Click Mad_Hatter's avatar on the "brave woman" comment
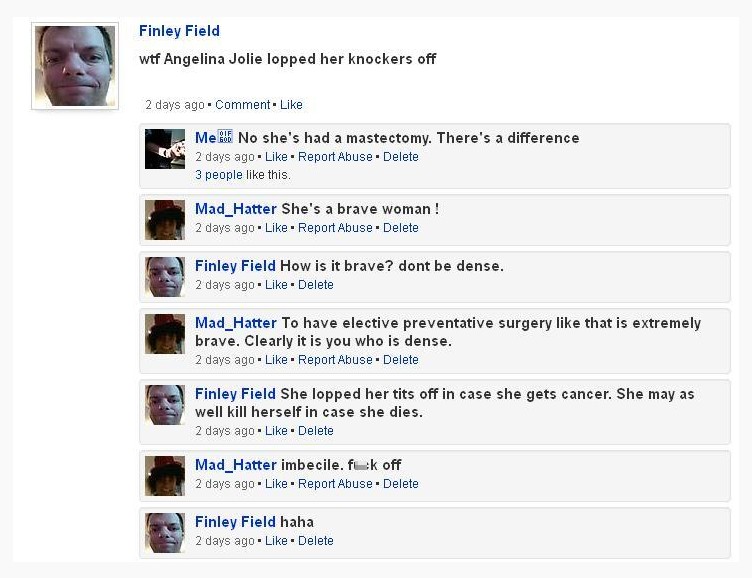Image resolution: width=752 pixels, height=578 pixels. point(165,219)
